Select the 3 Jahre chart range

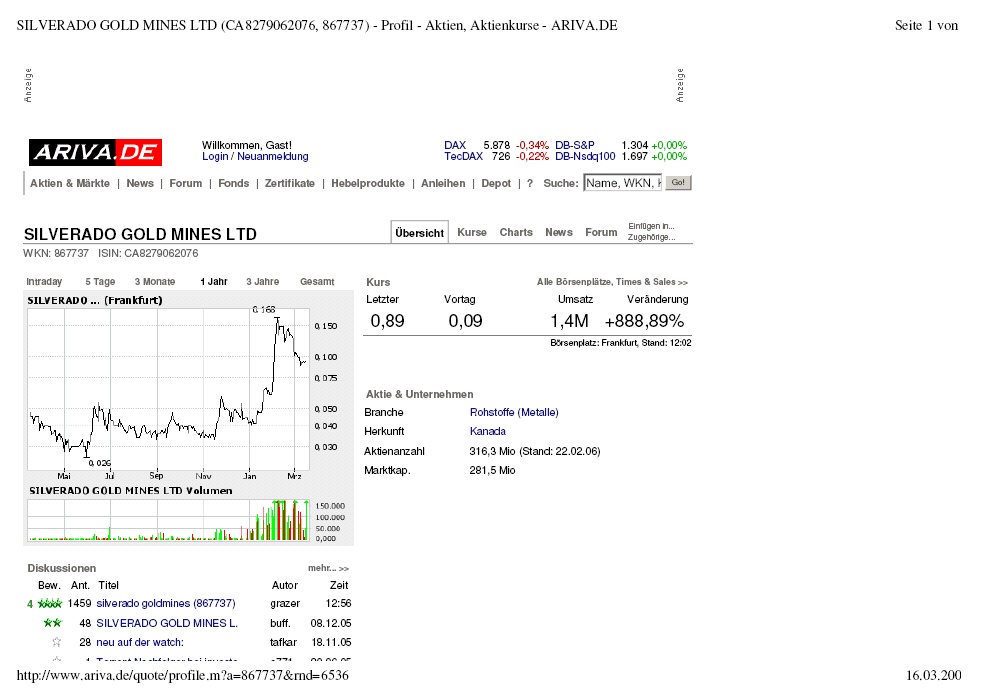tap(263, 282)
